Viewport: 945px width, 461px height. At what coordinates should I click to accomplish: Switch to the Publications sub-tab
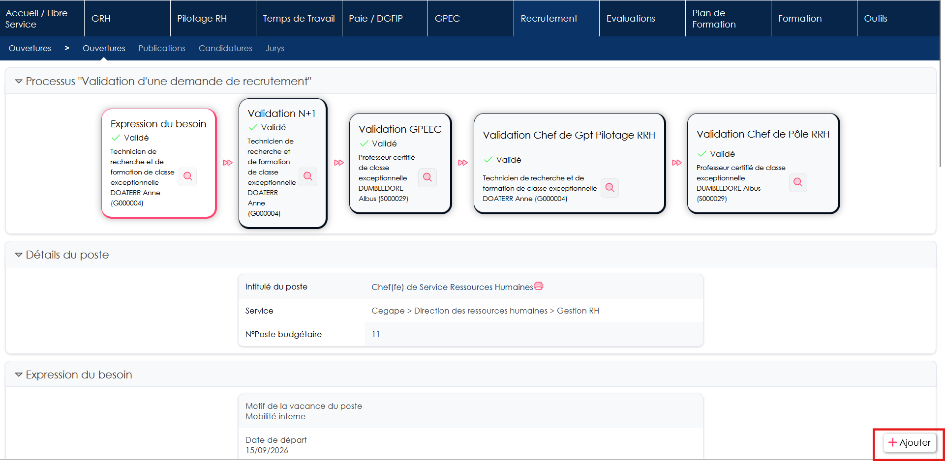(x=162, y=48)
